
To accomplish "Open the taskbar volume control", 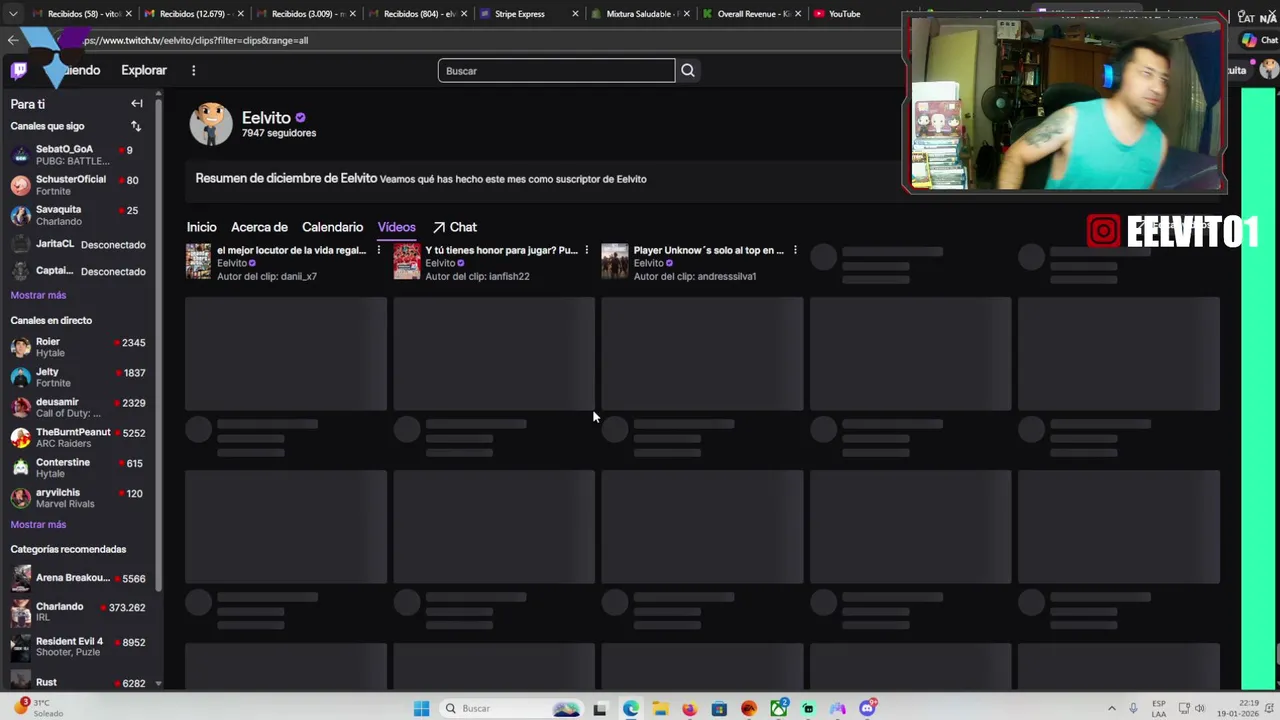I will [1200, 708].
